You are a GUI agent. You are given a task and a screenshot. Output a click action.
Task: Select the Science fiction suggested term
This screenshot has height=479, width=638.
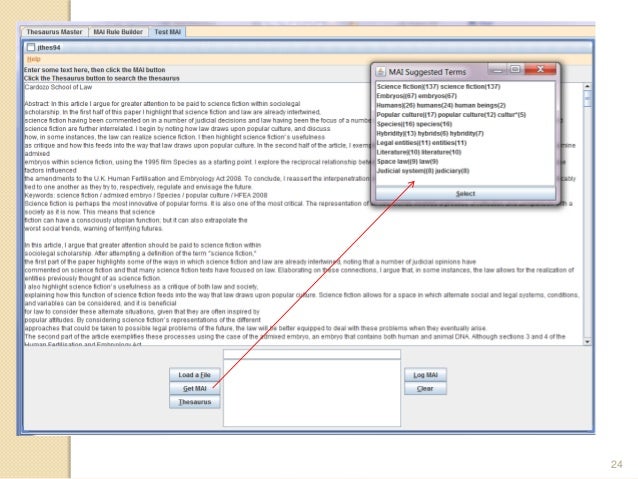click(x=465, y=87)
